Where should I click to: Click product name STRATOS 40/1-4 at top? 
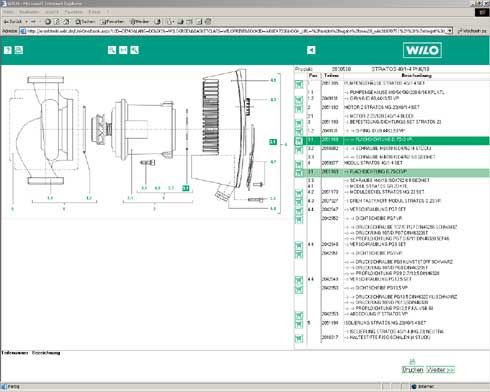click(x=400, y=69)
